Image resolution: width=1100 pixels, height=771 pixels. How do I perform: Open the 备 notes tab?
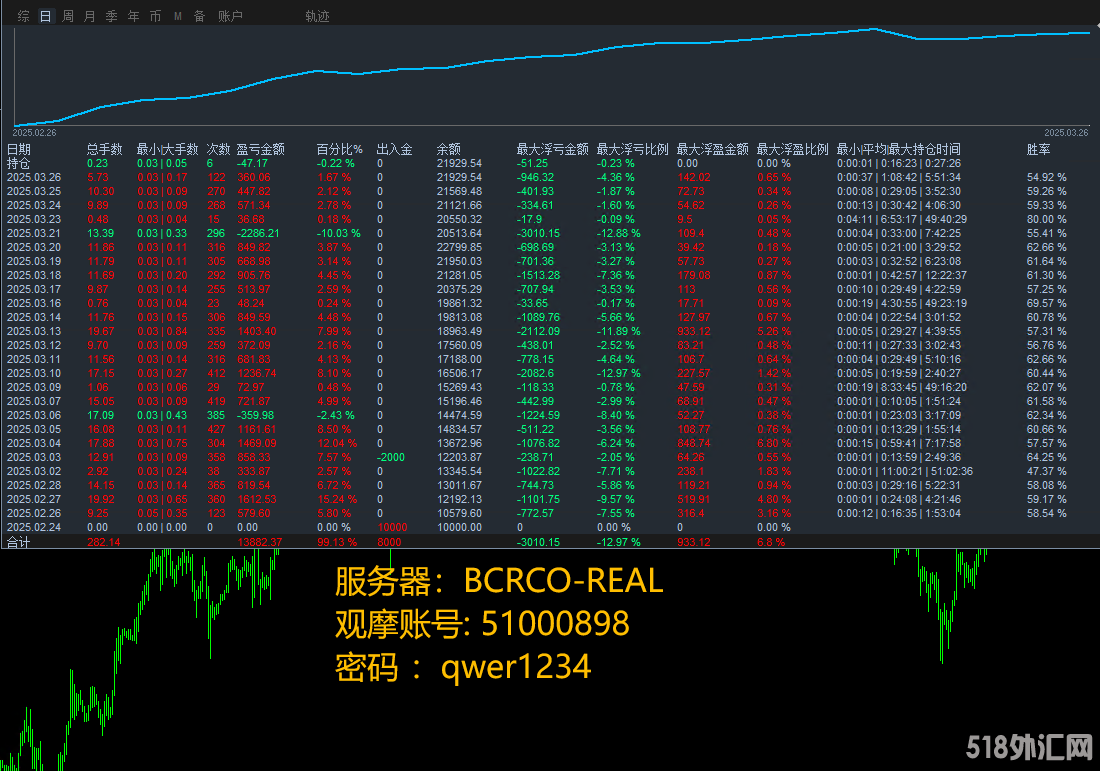tap(199, 16)
